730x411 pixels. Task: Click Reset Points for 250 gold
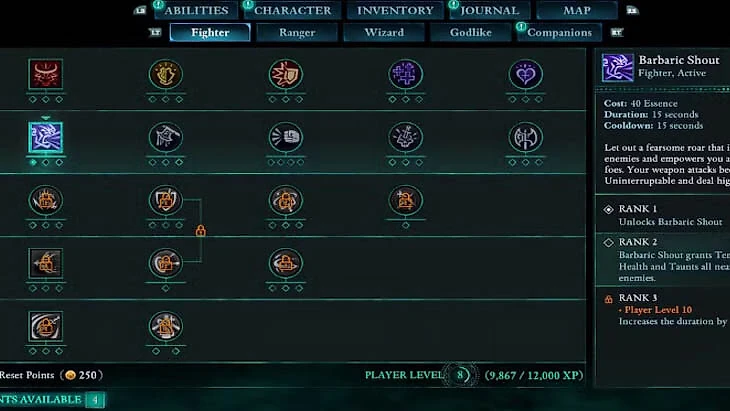click(x=50, y=375)
